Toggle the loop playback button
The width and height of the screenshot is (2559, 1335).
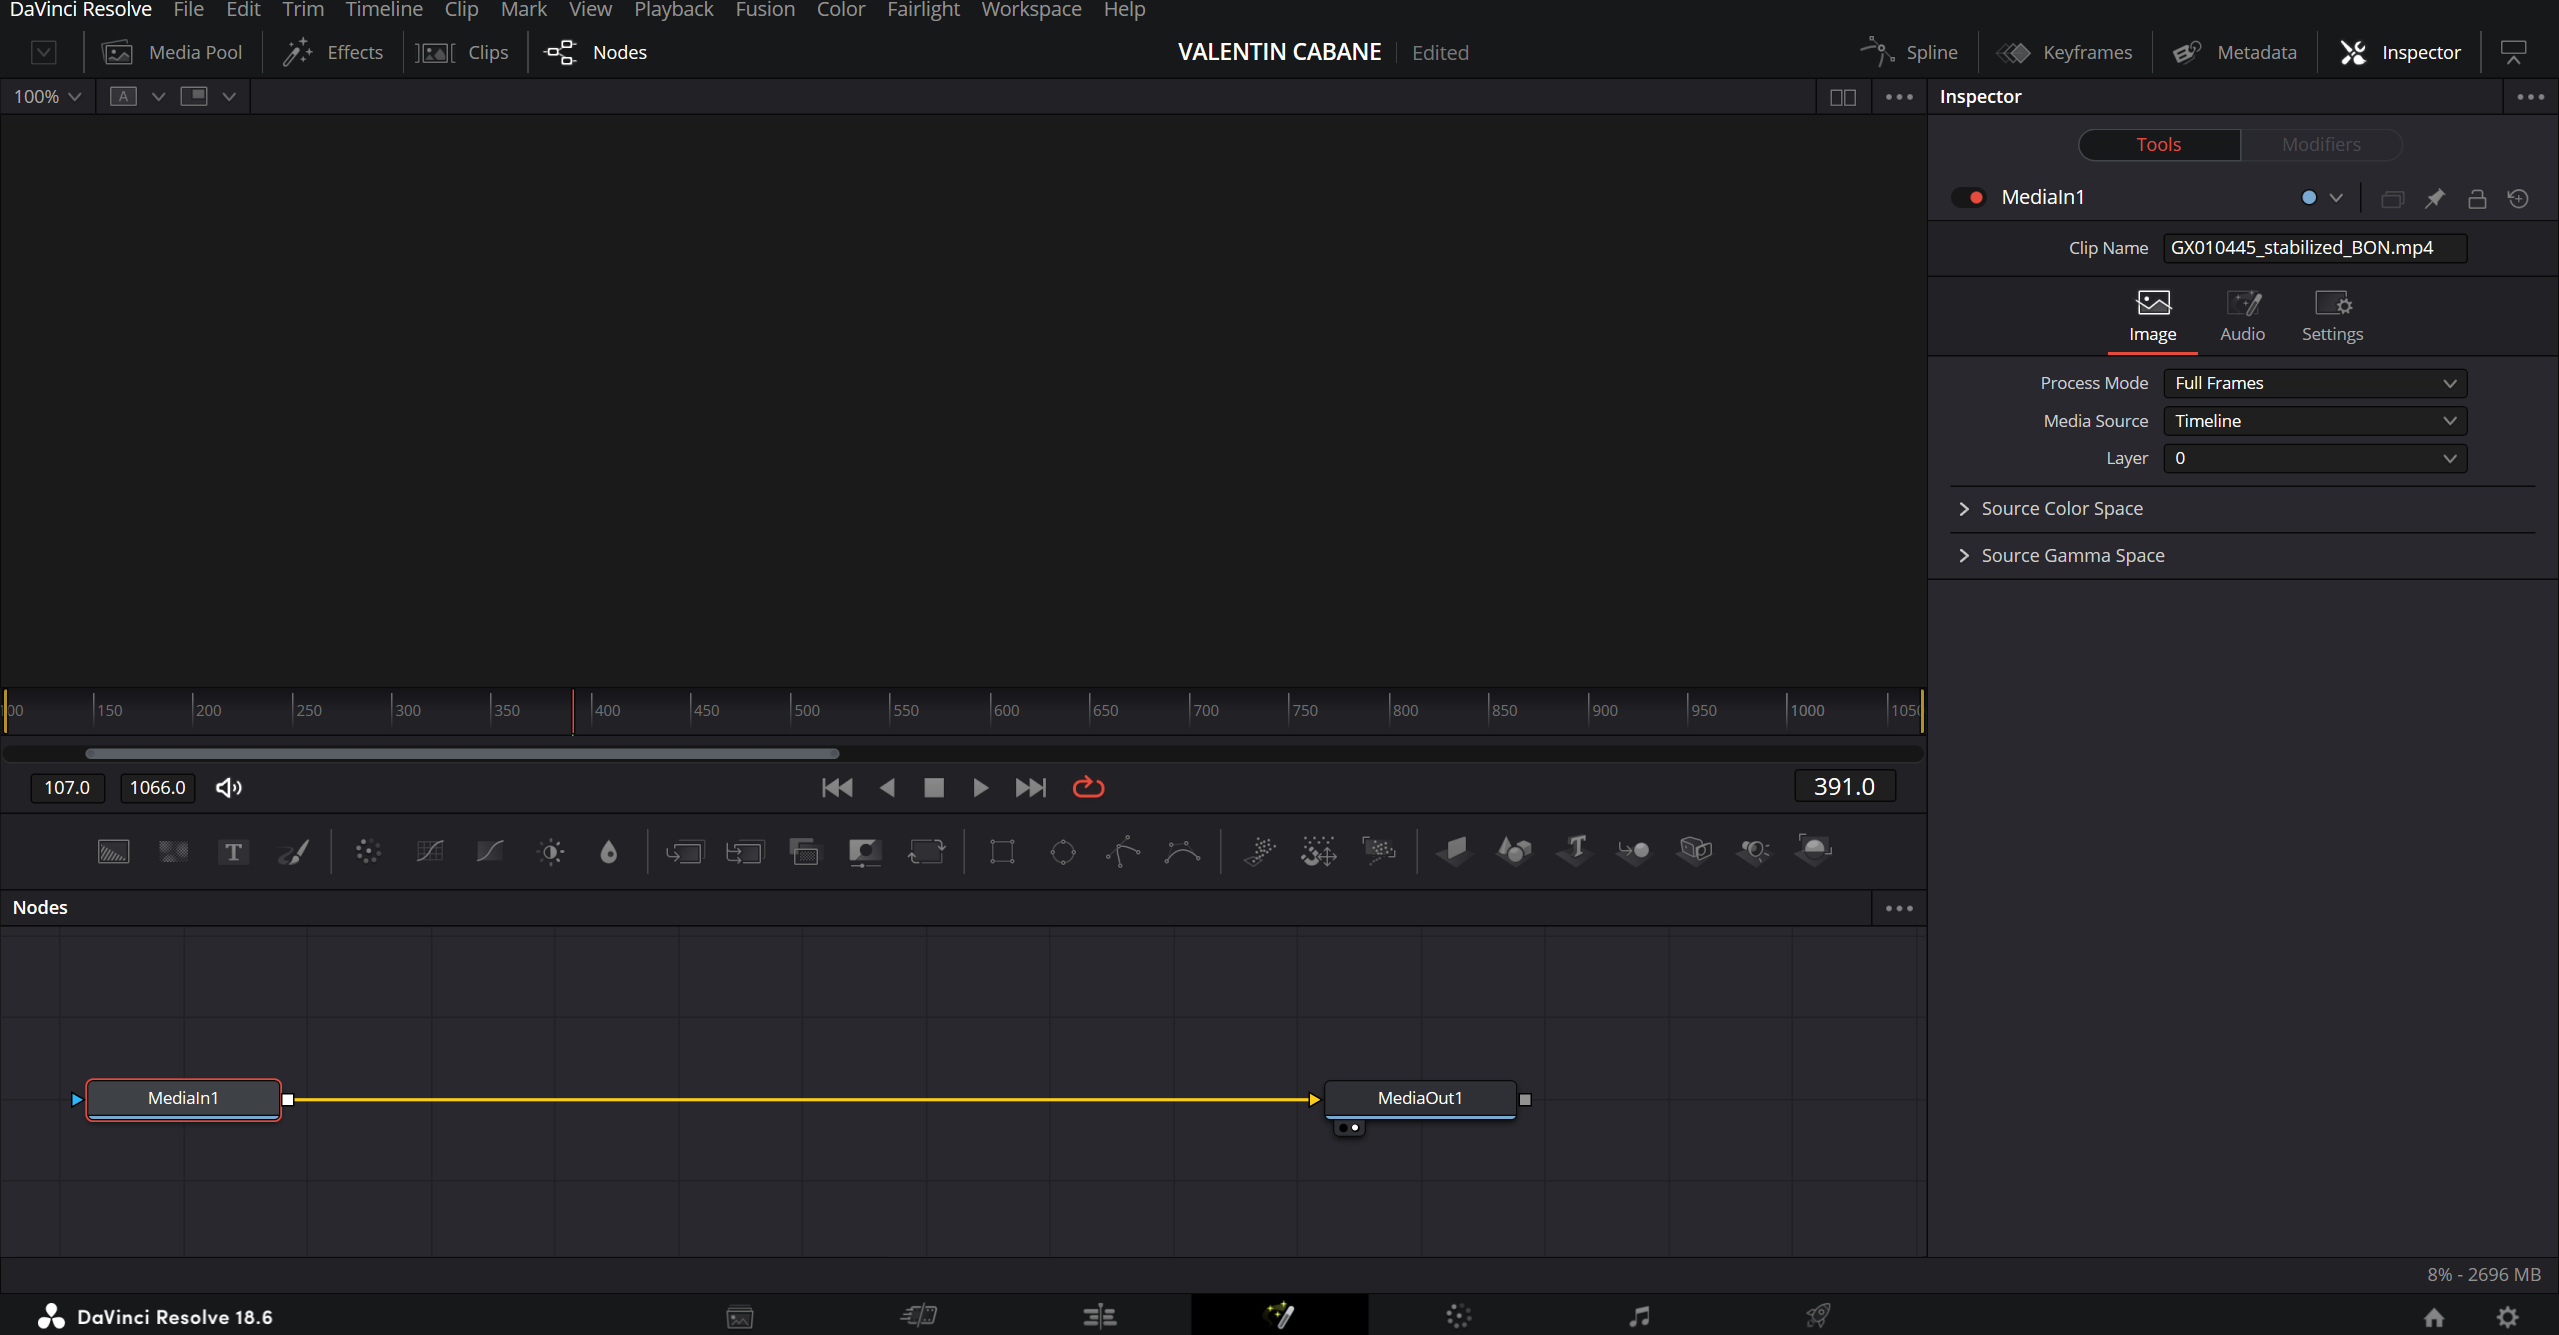1088,787
